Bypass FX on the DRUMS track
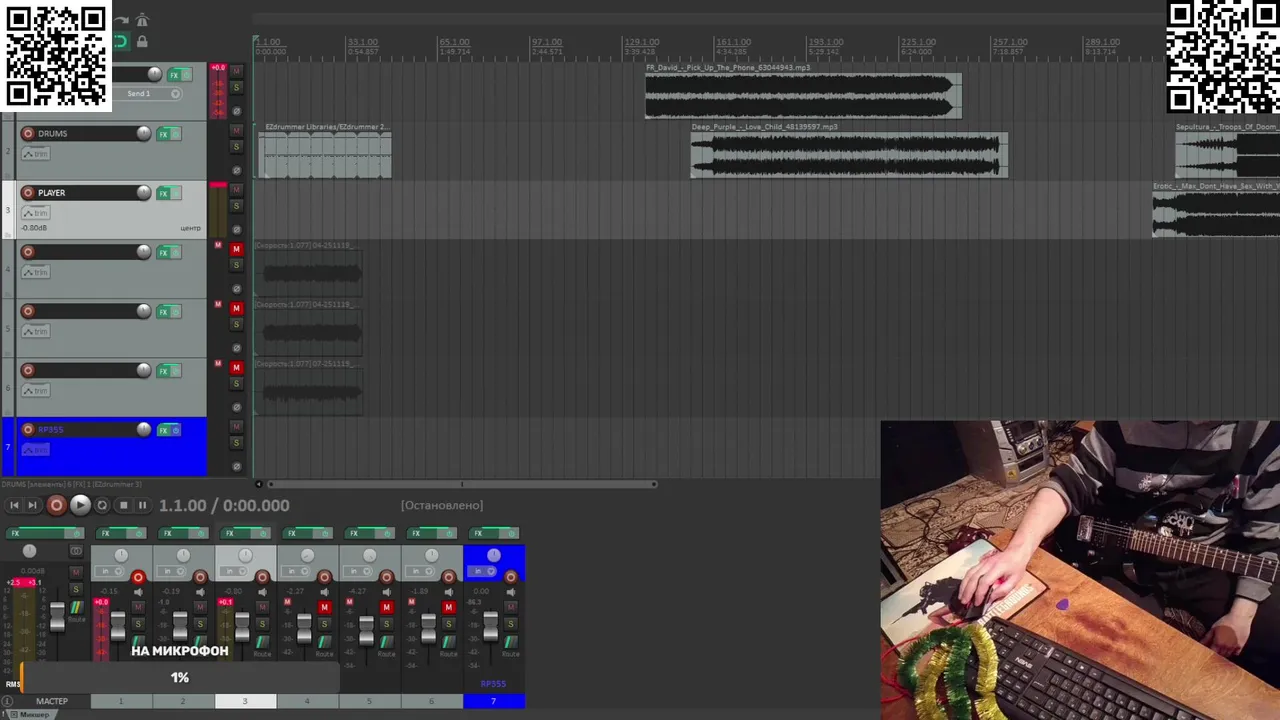The image size is (1280, 720). pyautogui.click(x=176, y=134)
